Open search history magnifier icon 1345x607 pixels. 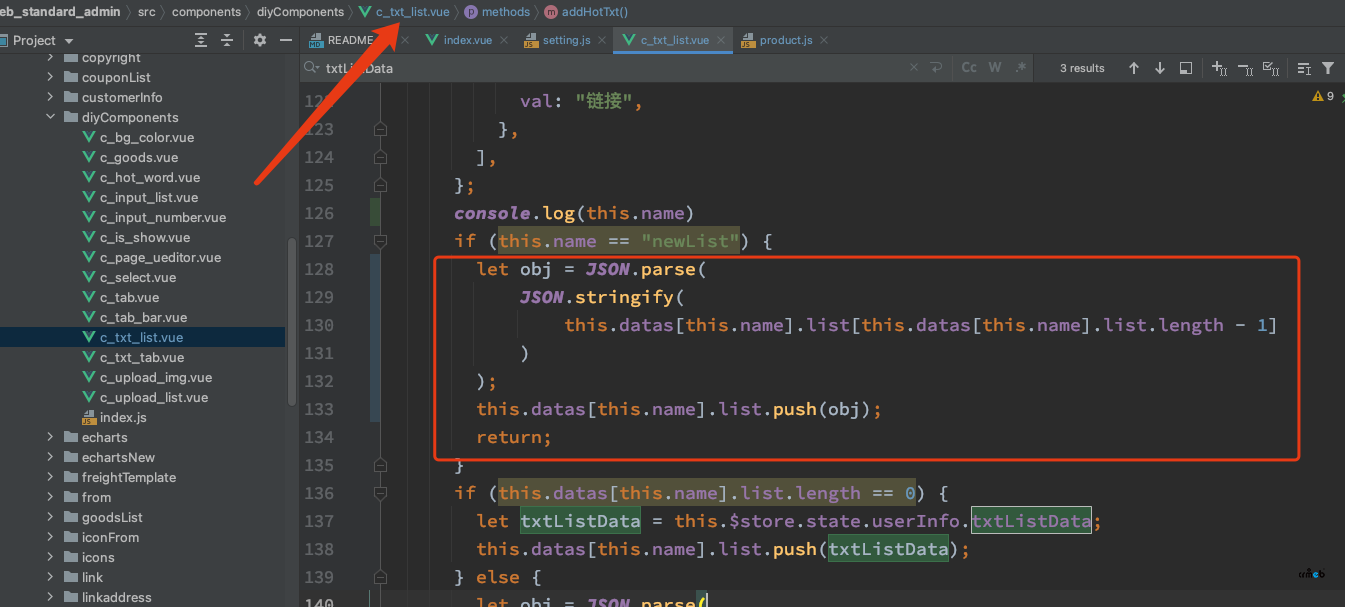pos(312,68)
